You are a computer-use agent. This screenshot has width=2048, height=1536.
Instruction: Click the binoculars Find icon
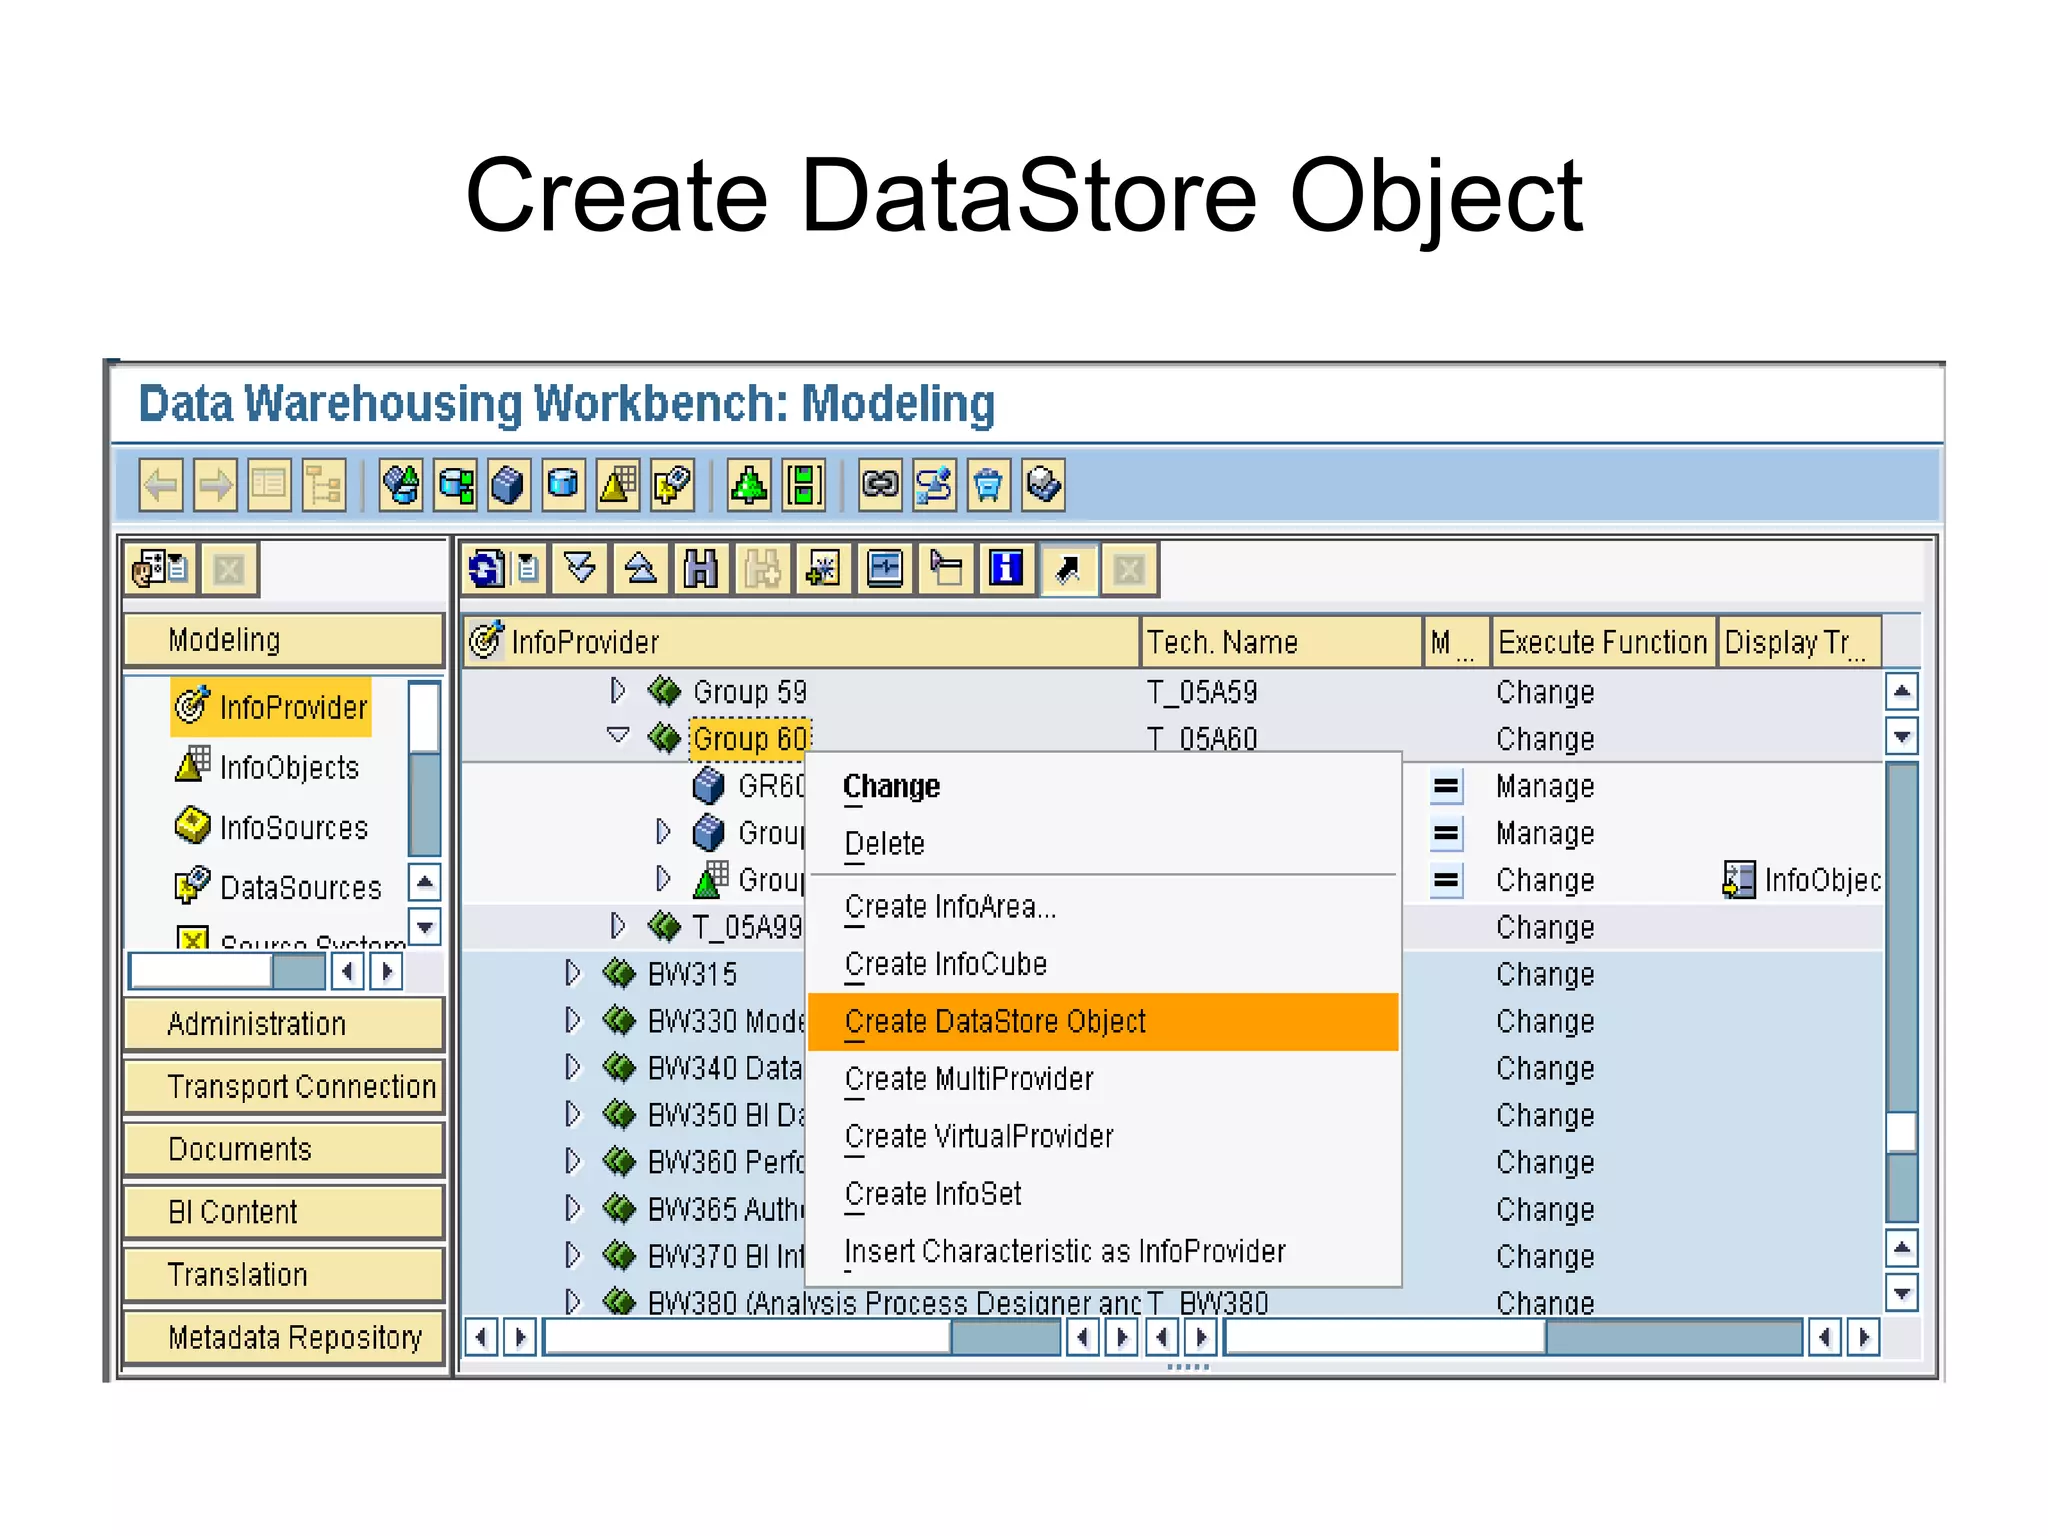[x=701, y=570]
